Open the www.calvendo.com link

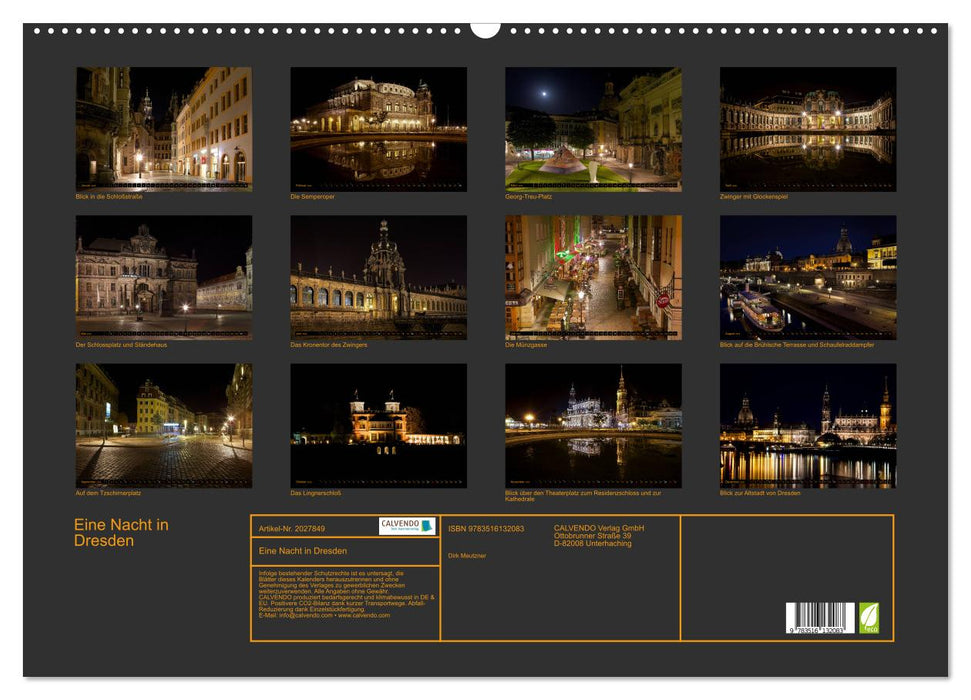(x=362, y=616)
